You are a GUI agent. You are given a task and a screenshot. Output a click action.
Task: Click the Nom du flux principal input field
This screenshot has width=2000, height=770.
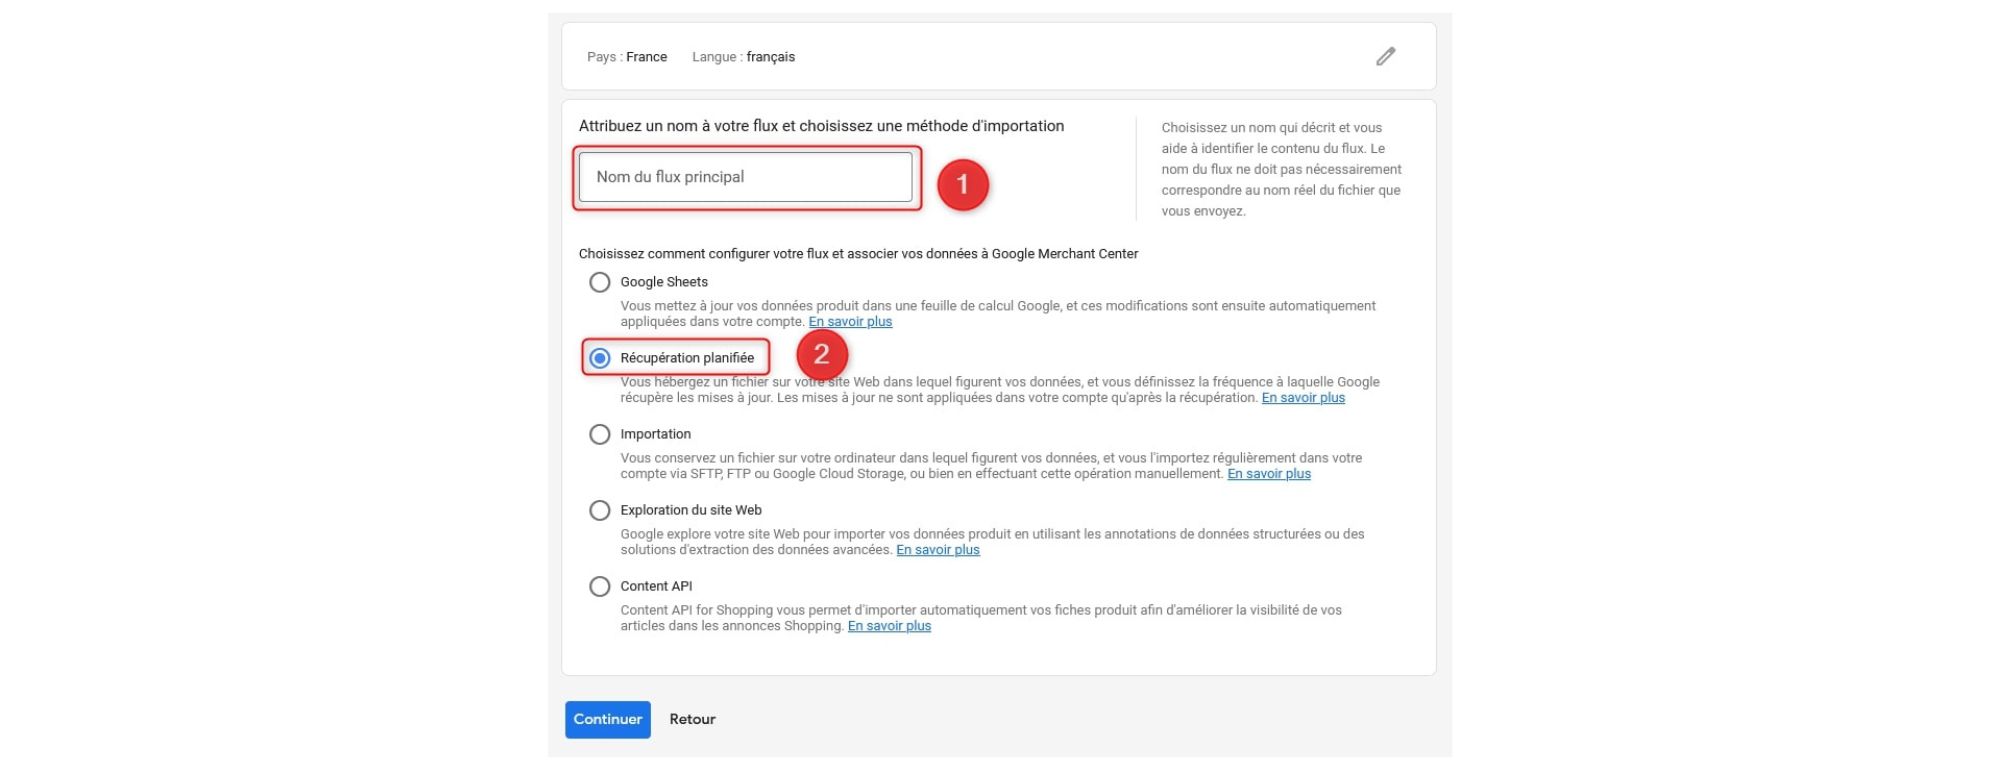745,177
